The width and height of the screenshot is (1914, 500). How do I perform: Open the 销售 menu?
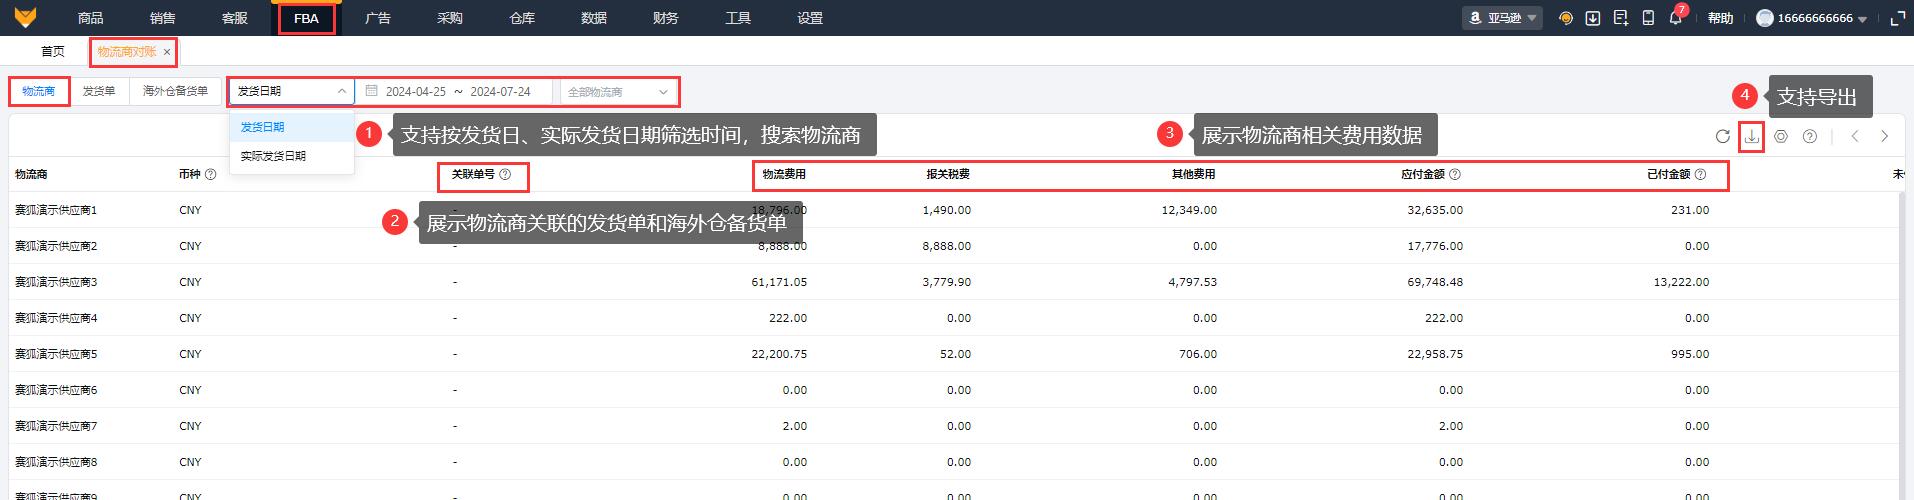pyautogui.click(x=162, y=18)
